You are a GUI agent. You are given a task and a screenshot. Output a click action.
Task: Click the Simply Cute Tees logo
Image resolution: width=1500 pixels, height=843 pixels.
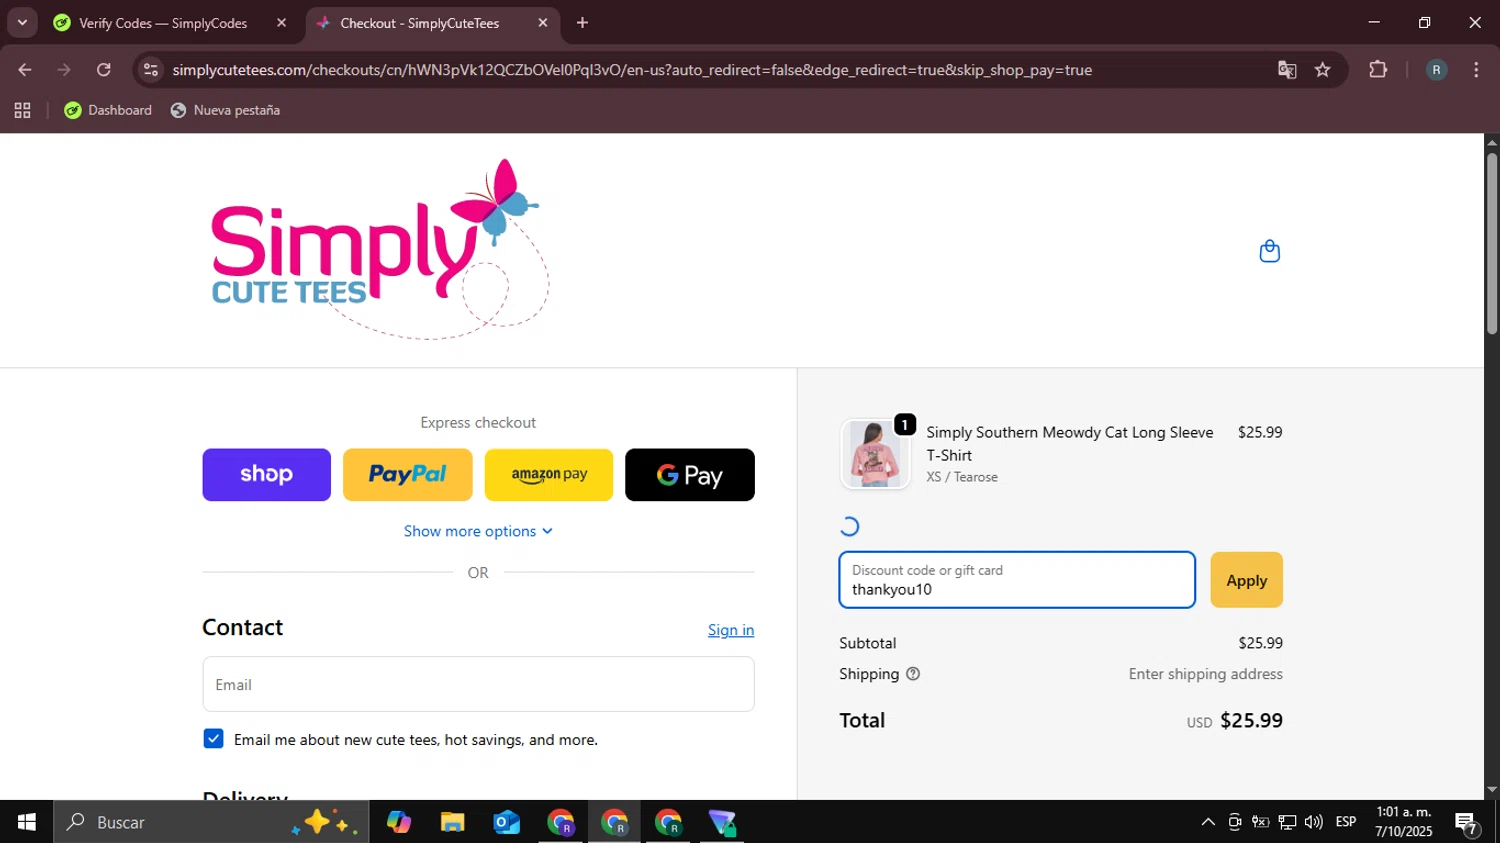(380, 249)
